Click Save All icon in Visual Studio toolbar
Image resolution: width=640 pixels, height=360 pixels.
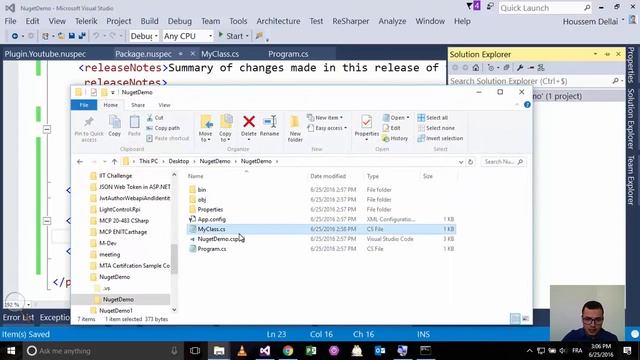click(82, 36)
